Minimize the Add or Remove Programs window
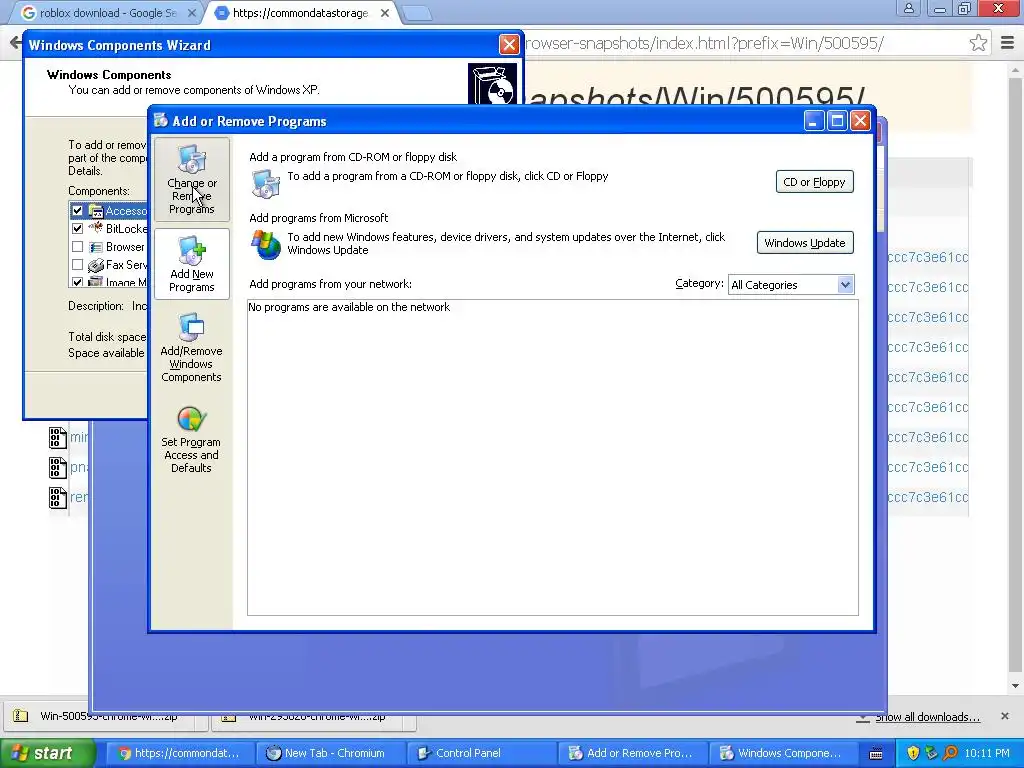 814,121
